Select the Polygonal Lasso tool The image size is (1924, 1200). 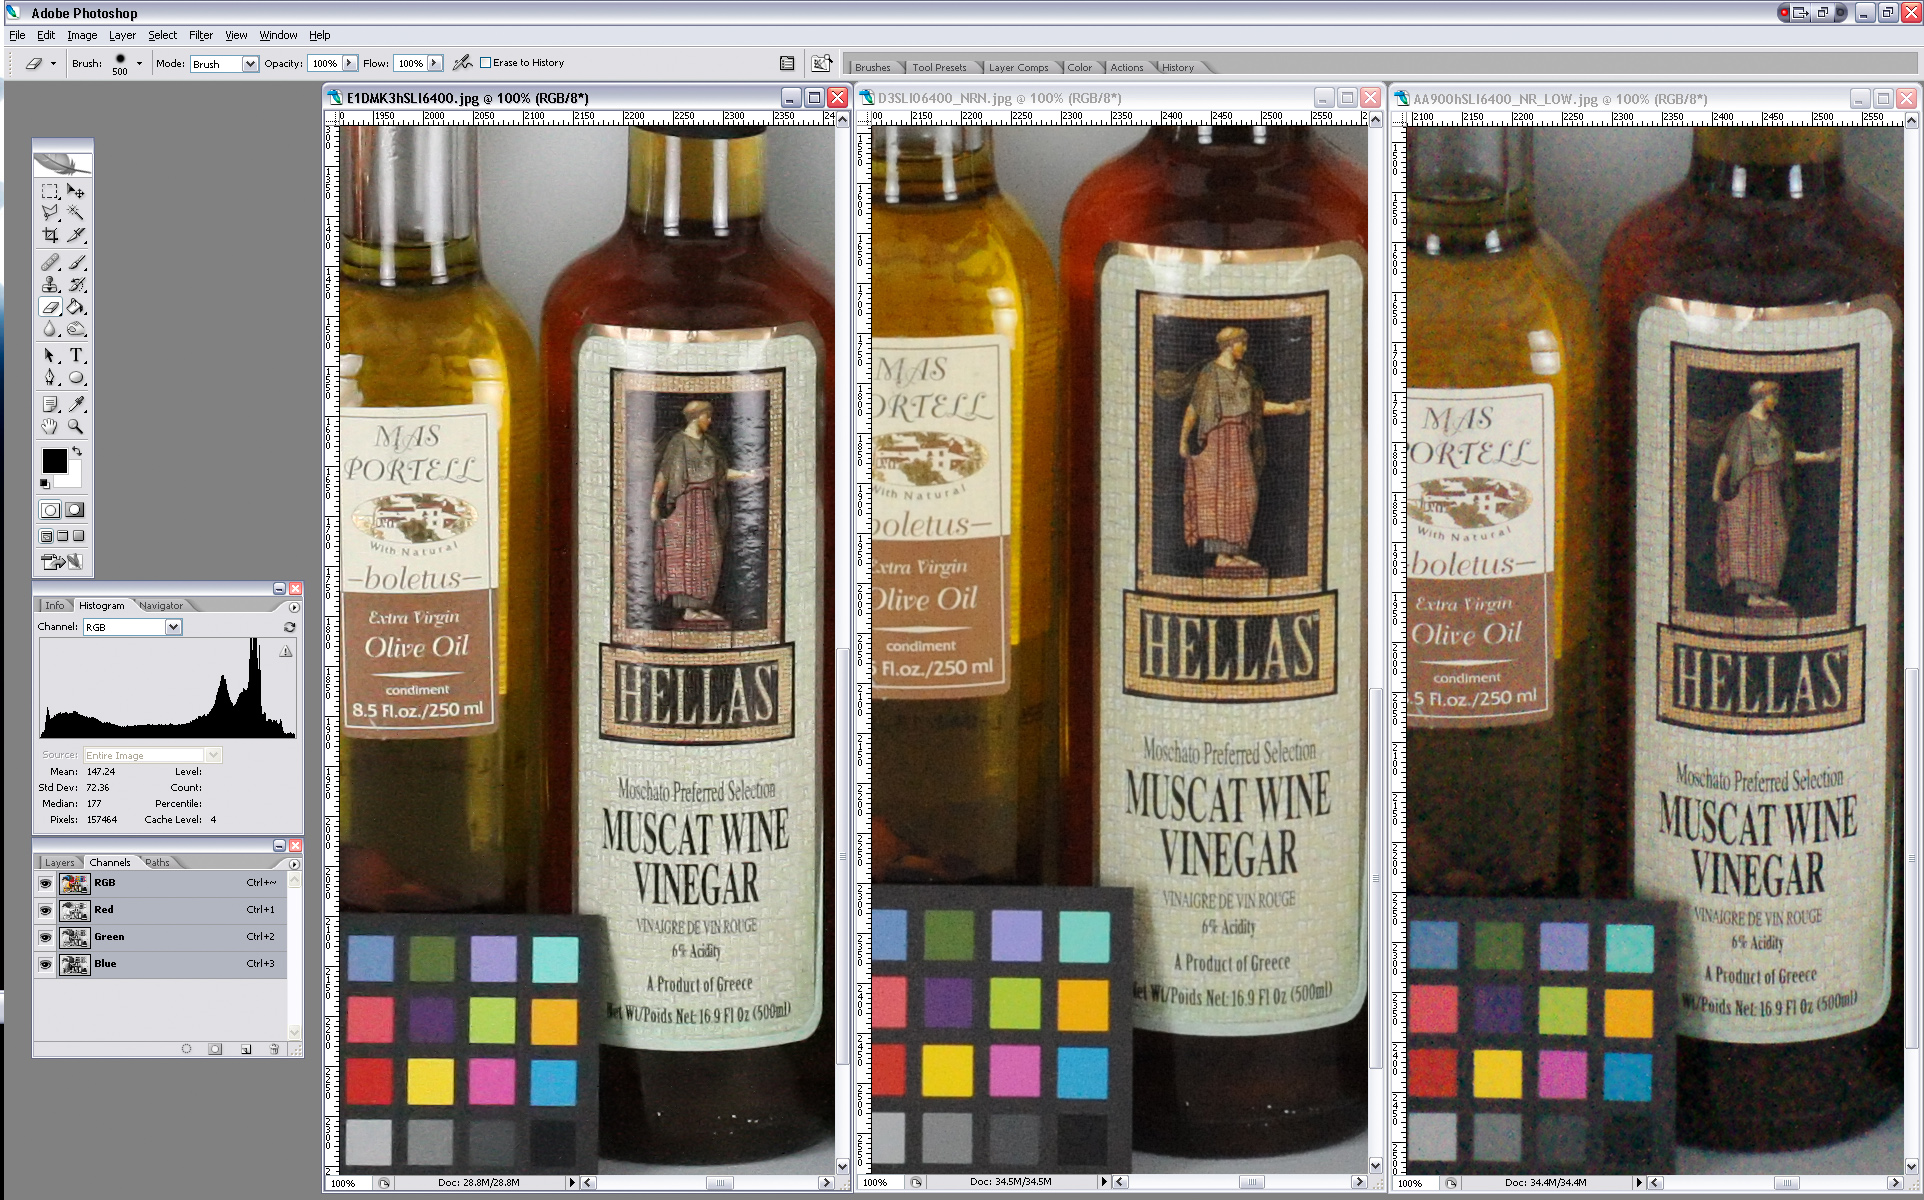pyautogui.click(x=50, y=213)
